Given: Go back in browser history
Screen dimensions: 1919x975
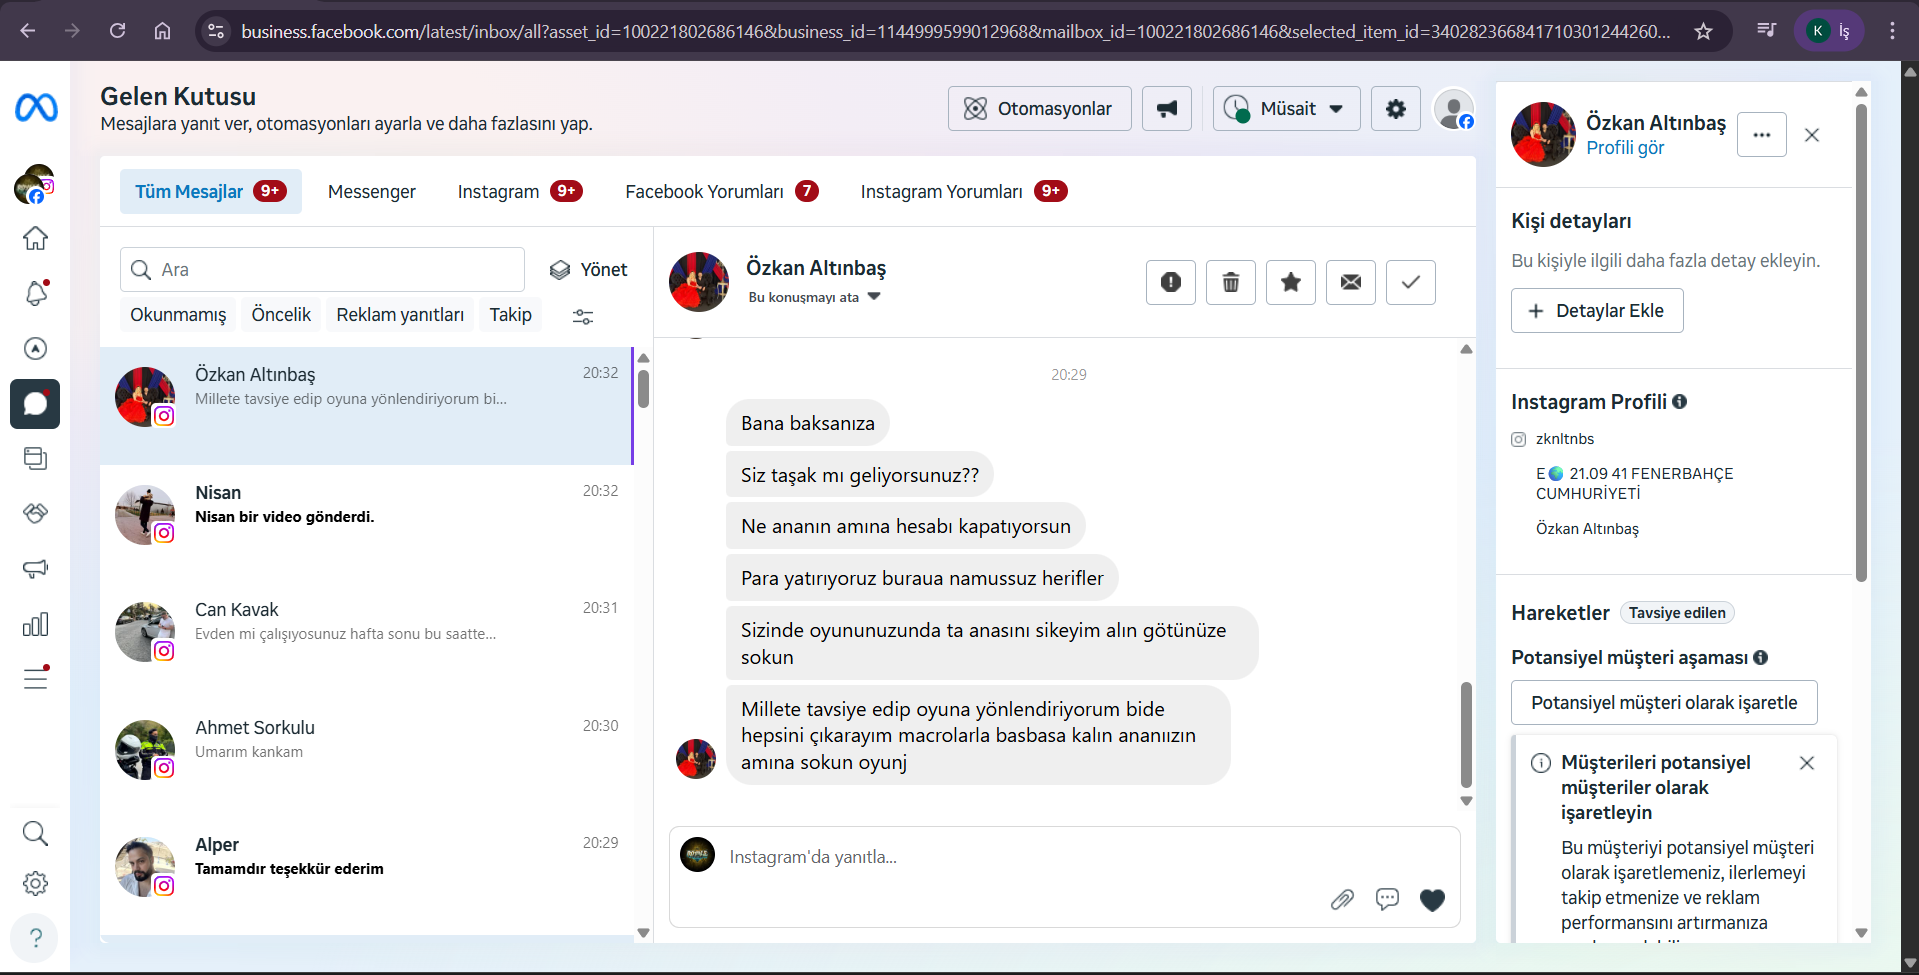Looking at the screenshot, I should click(27, 31).
